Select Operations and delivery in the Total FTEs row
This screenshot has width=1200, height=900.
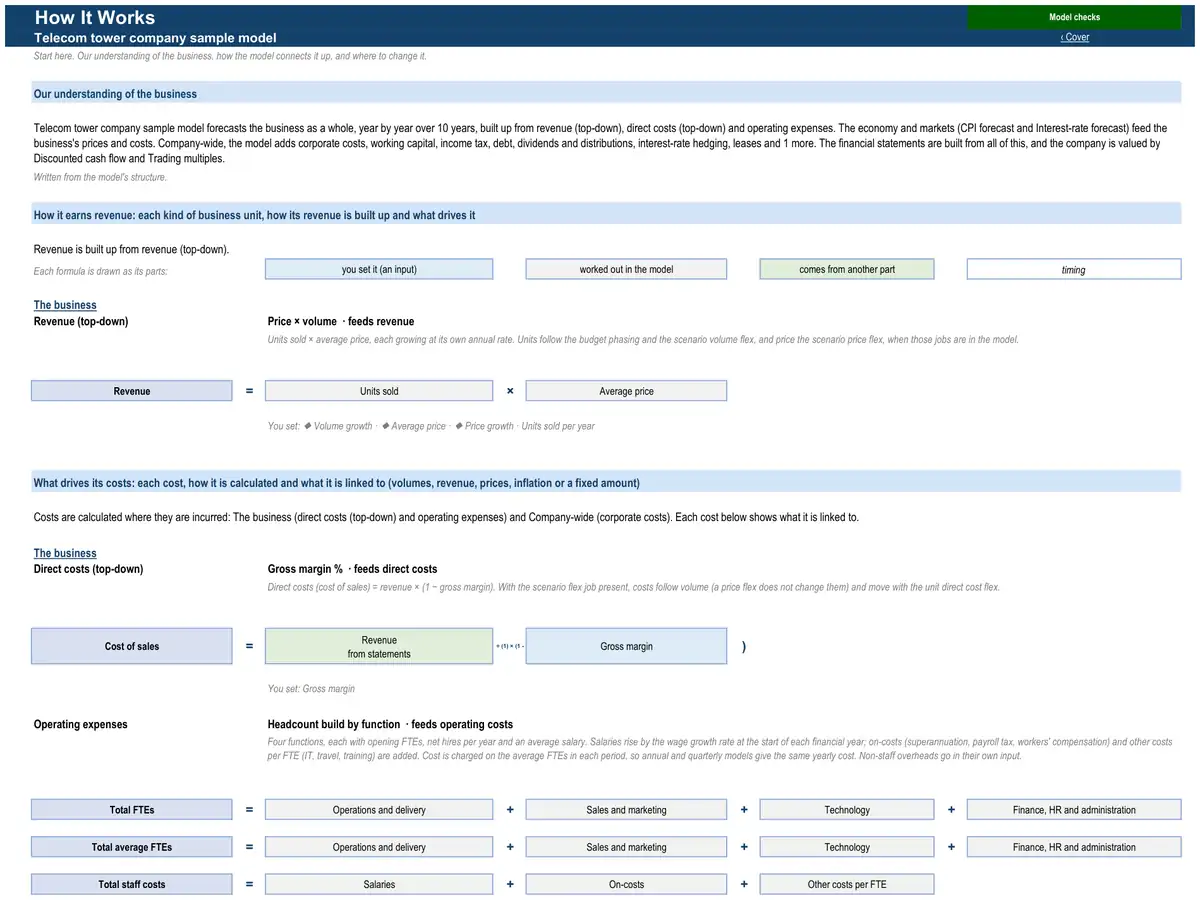379,810
